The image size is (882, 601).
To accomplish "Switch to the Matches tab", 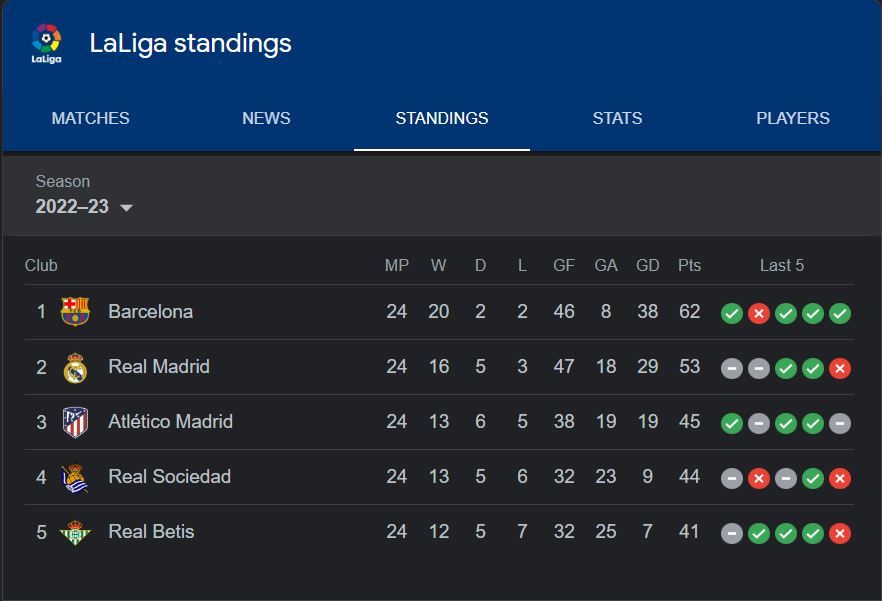I will [90, 118].
